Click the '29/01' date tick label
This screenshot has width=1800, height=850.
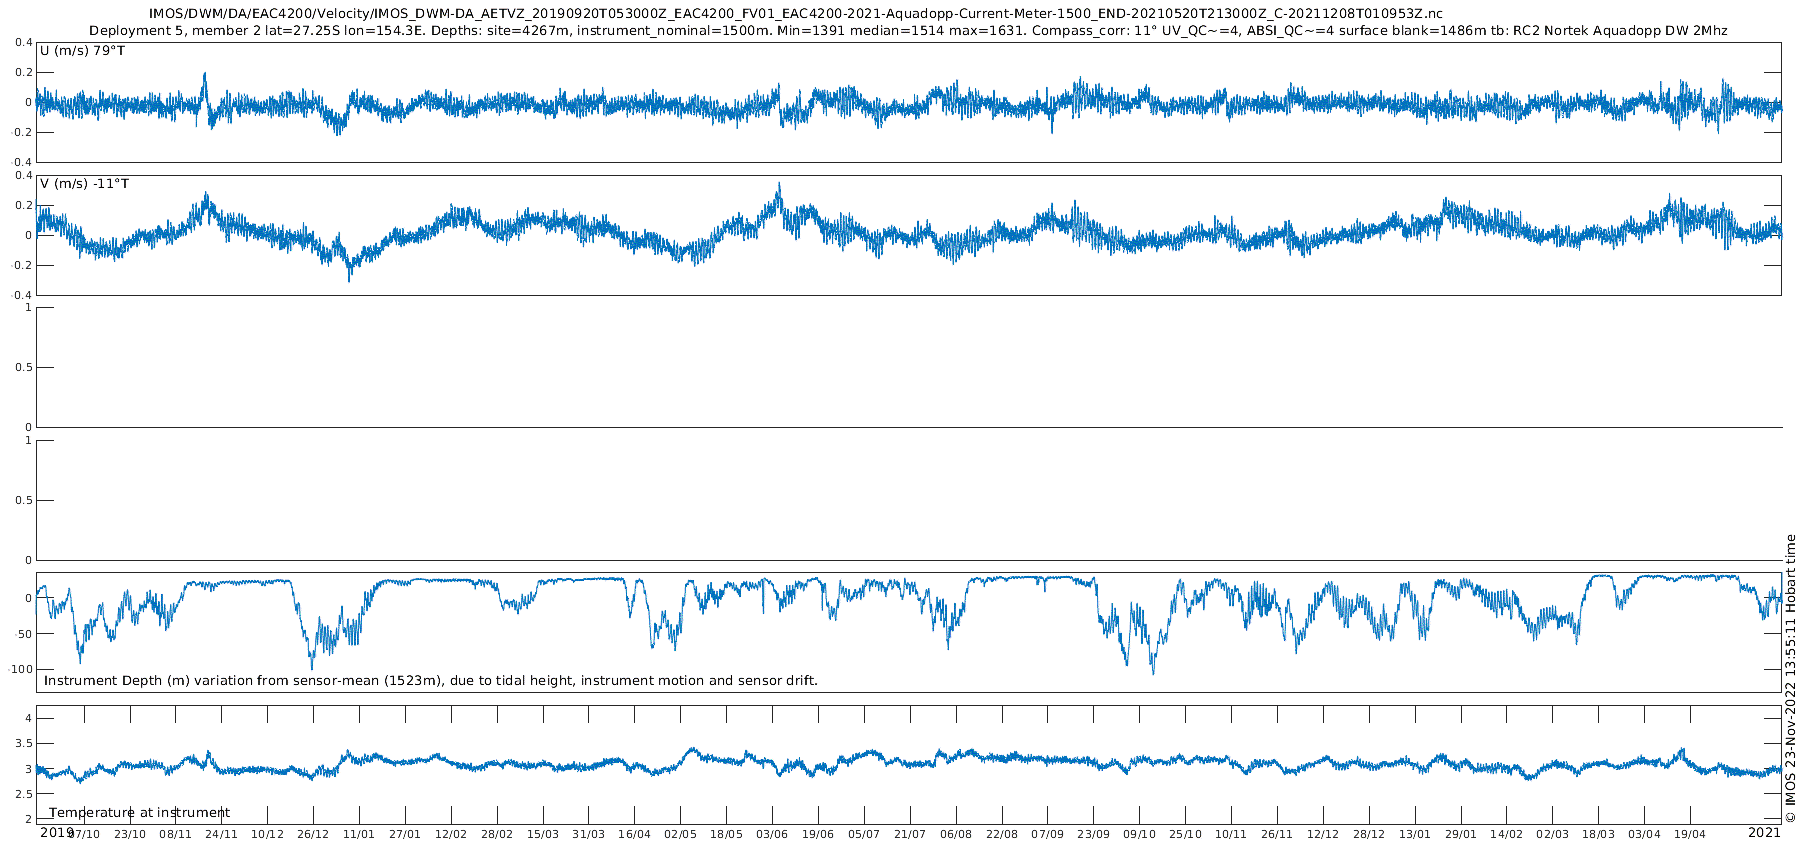[x=1461, y=834]
